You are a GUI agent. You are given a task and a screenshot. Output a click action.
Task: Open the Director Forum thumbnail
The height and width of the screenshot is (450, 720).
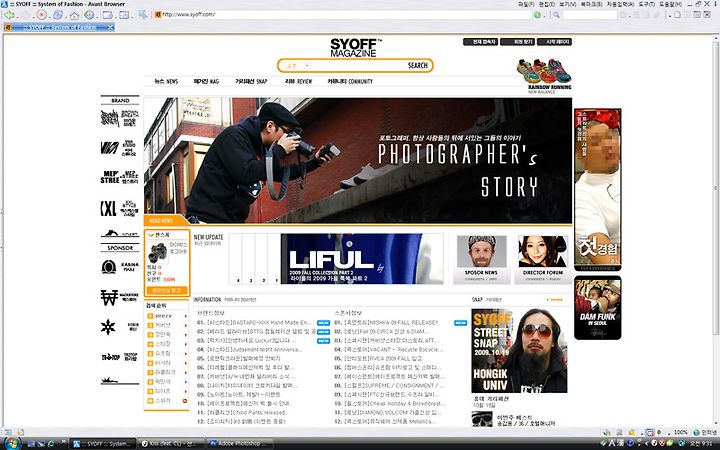(542, 259)
